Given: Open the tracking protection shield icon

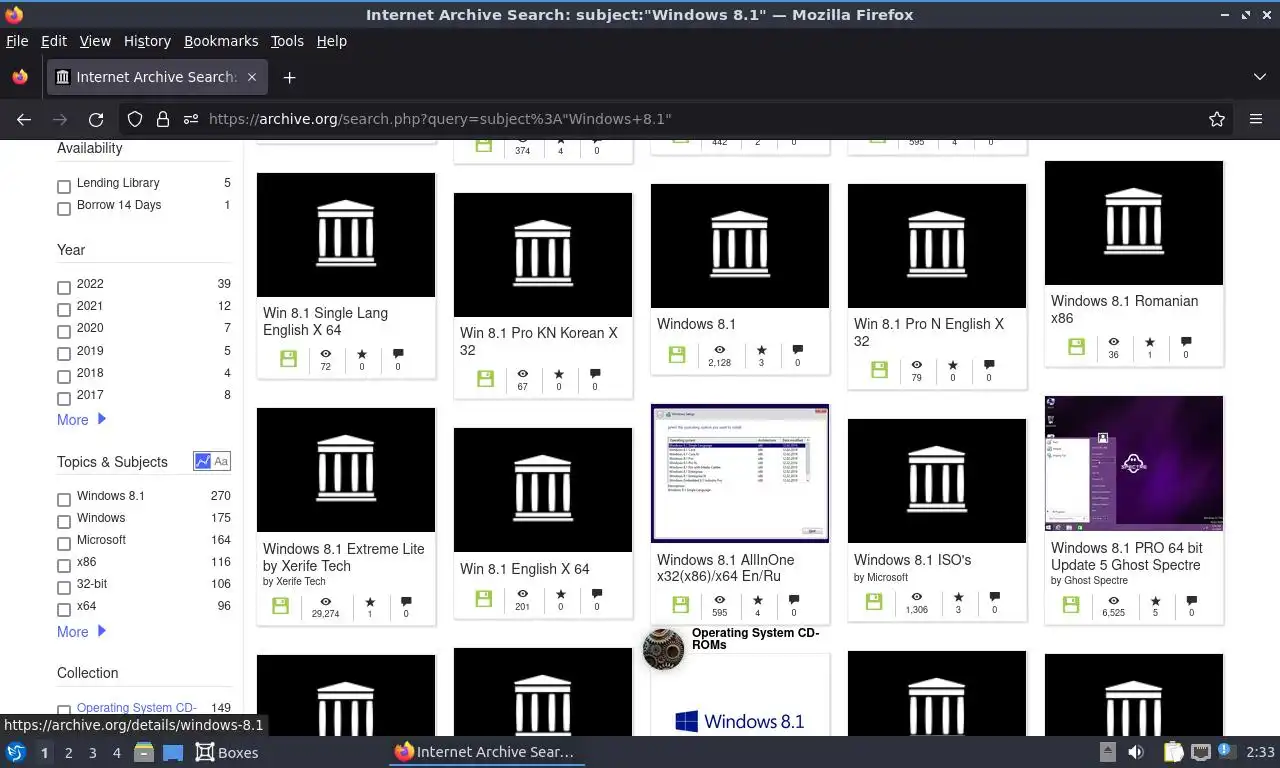Looking at the screenshot, I should point(135,119).
